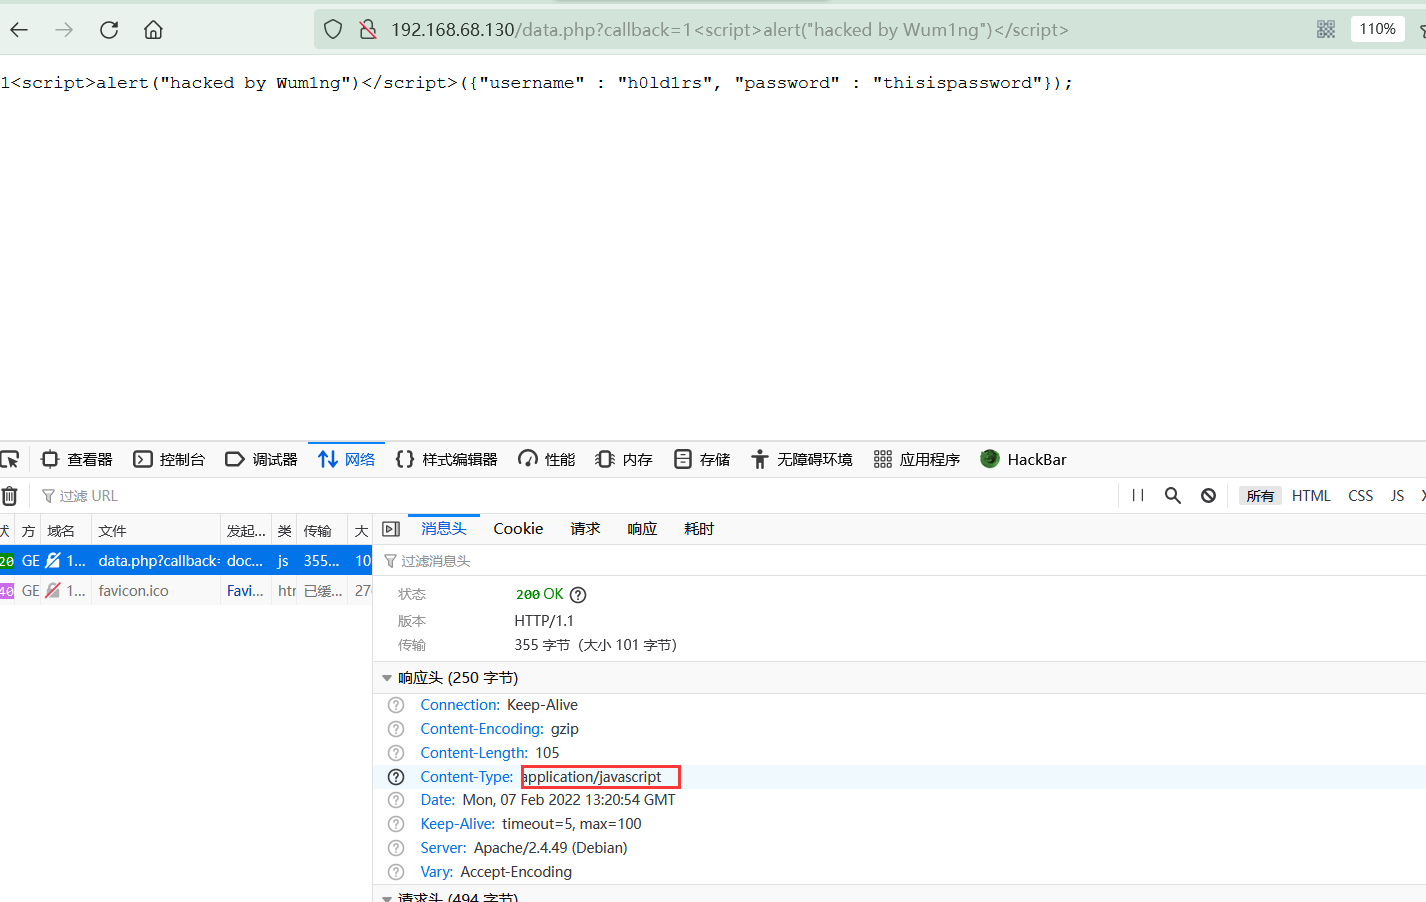Open the 查看器 inspector tab
The width and height of the screenshot is (1426, 902).
pos(77,460)
